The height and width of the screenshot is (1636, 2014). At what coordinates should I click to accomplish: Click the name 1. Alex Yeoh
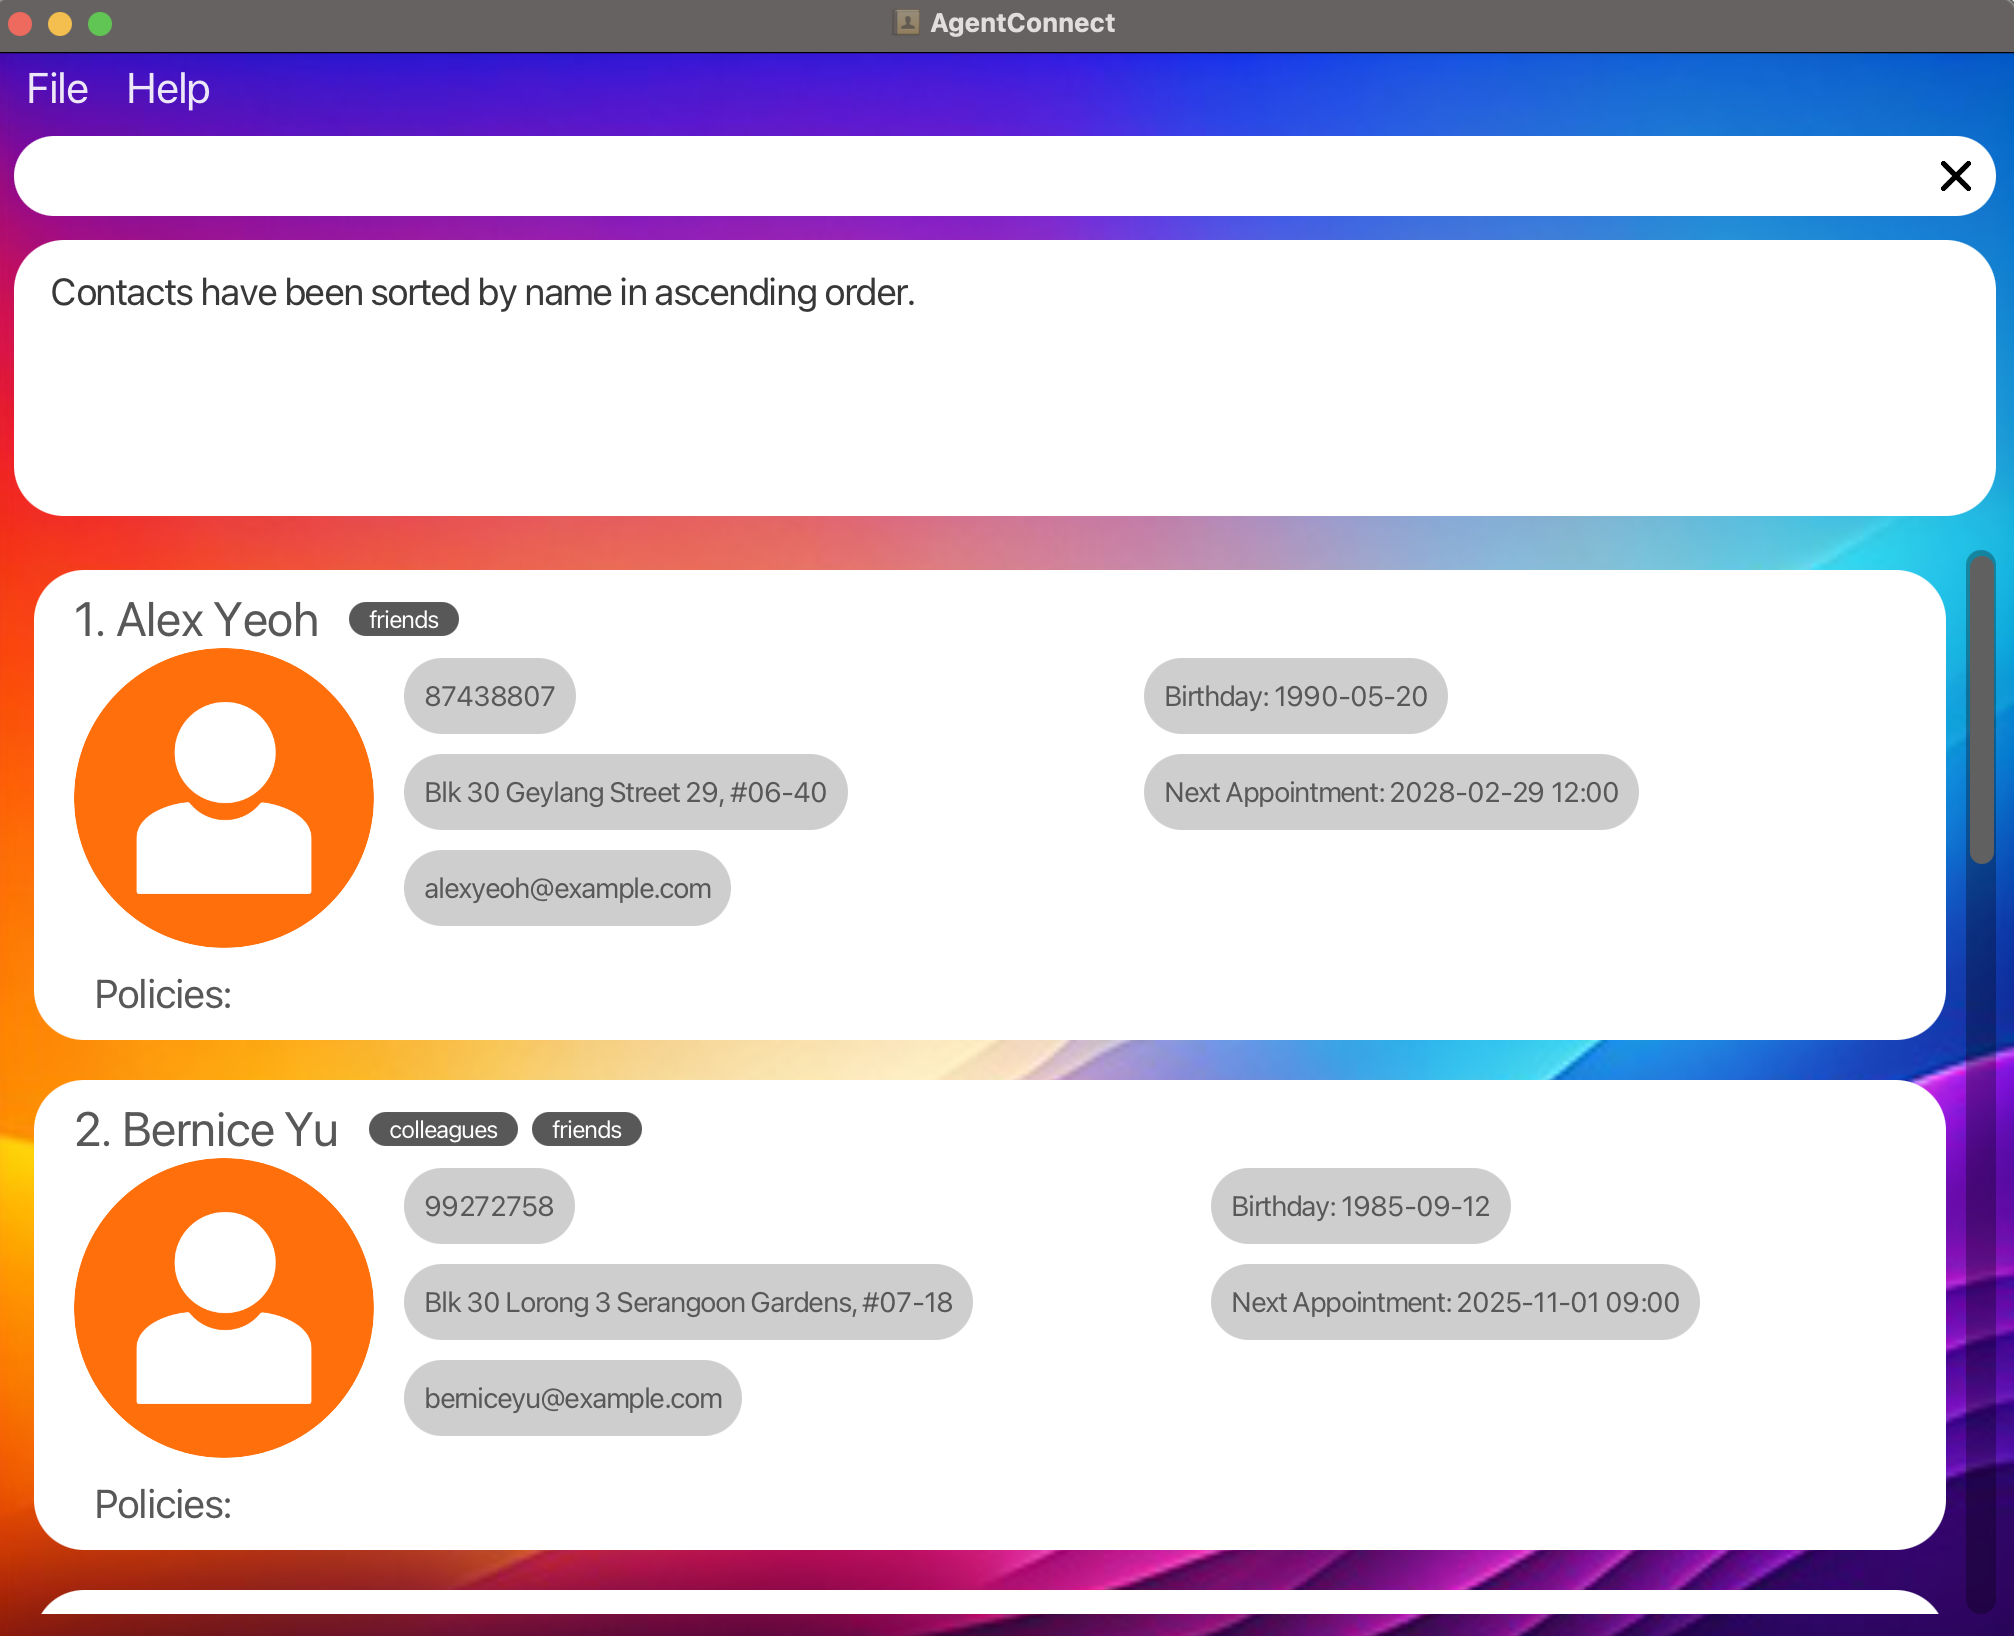[196, 620]
